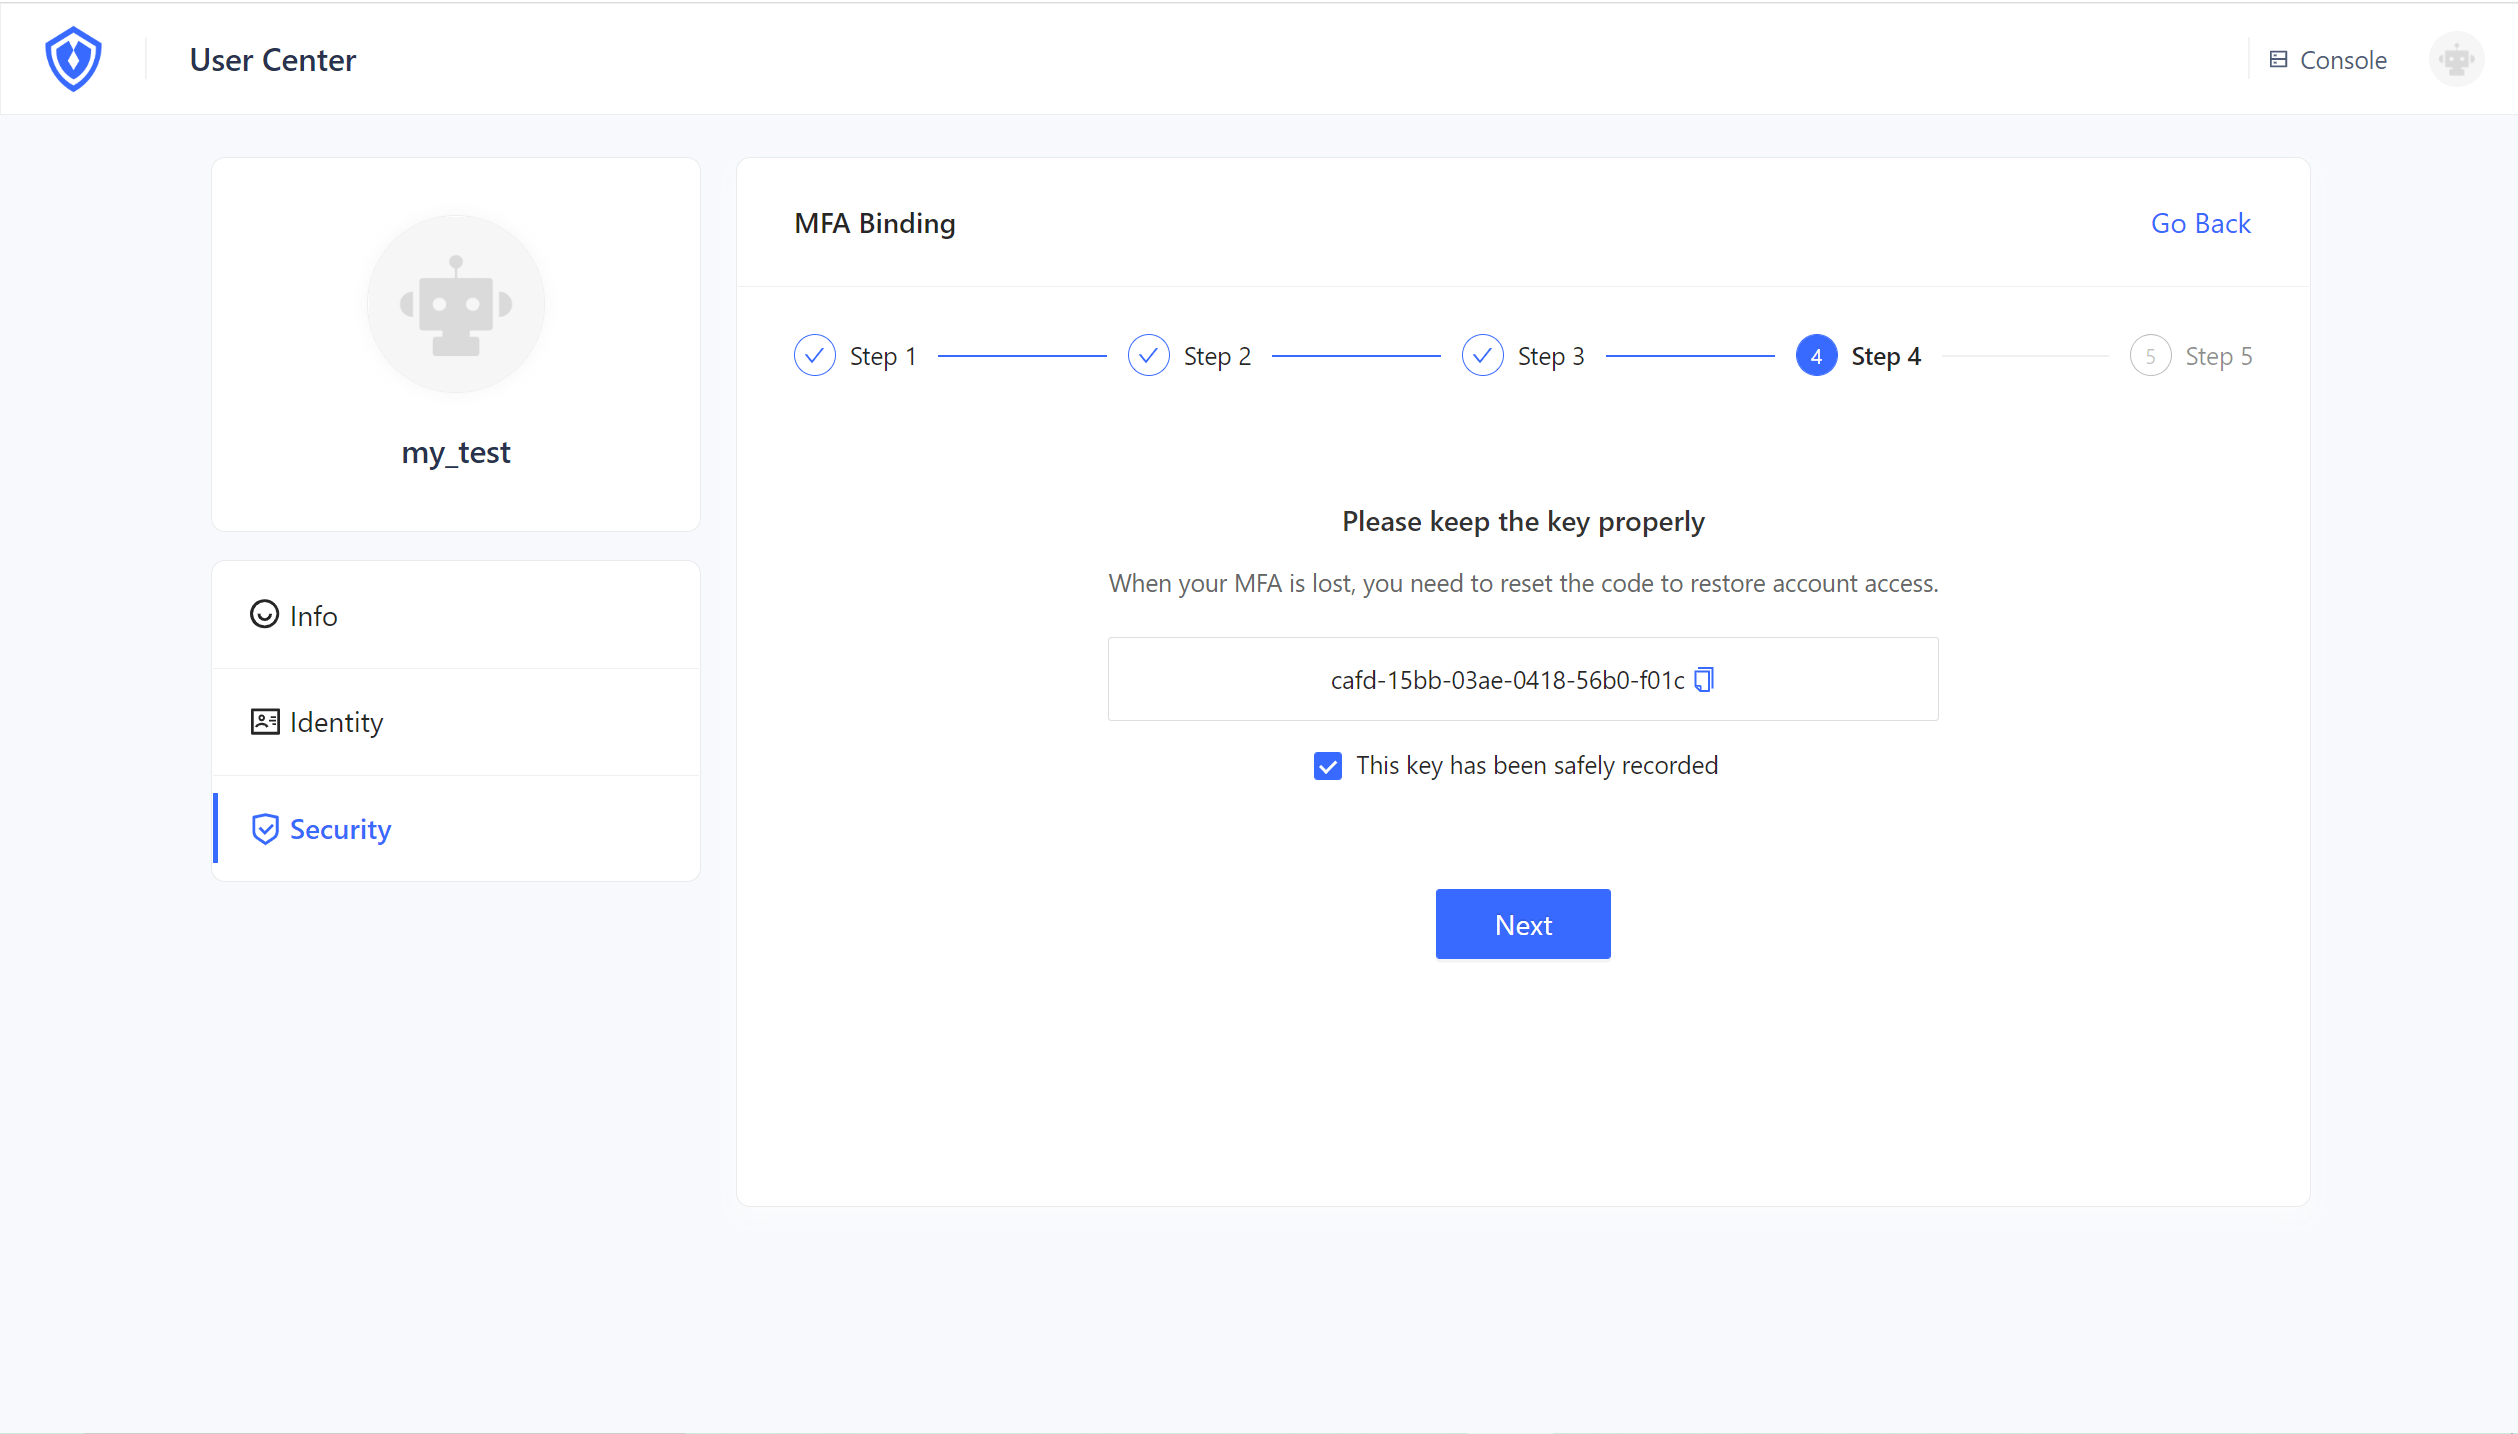Click the Info smiley icon

click(x=264, y=614)
